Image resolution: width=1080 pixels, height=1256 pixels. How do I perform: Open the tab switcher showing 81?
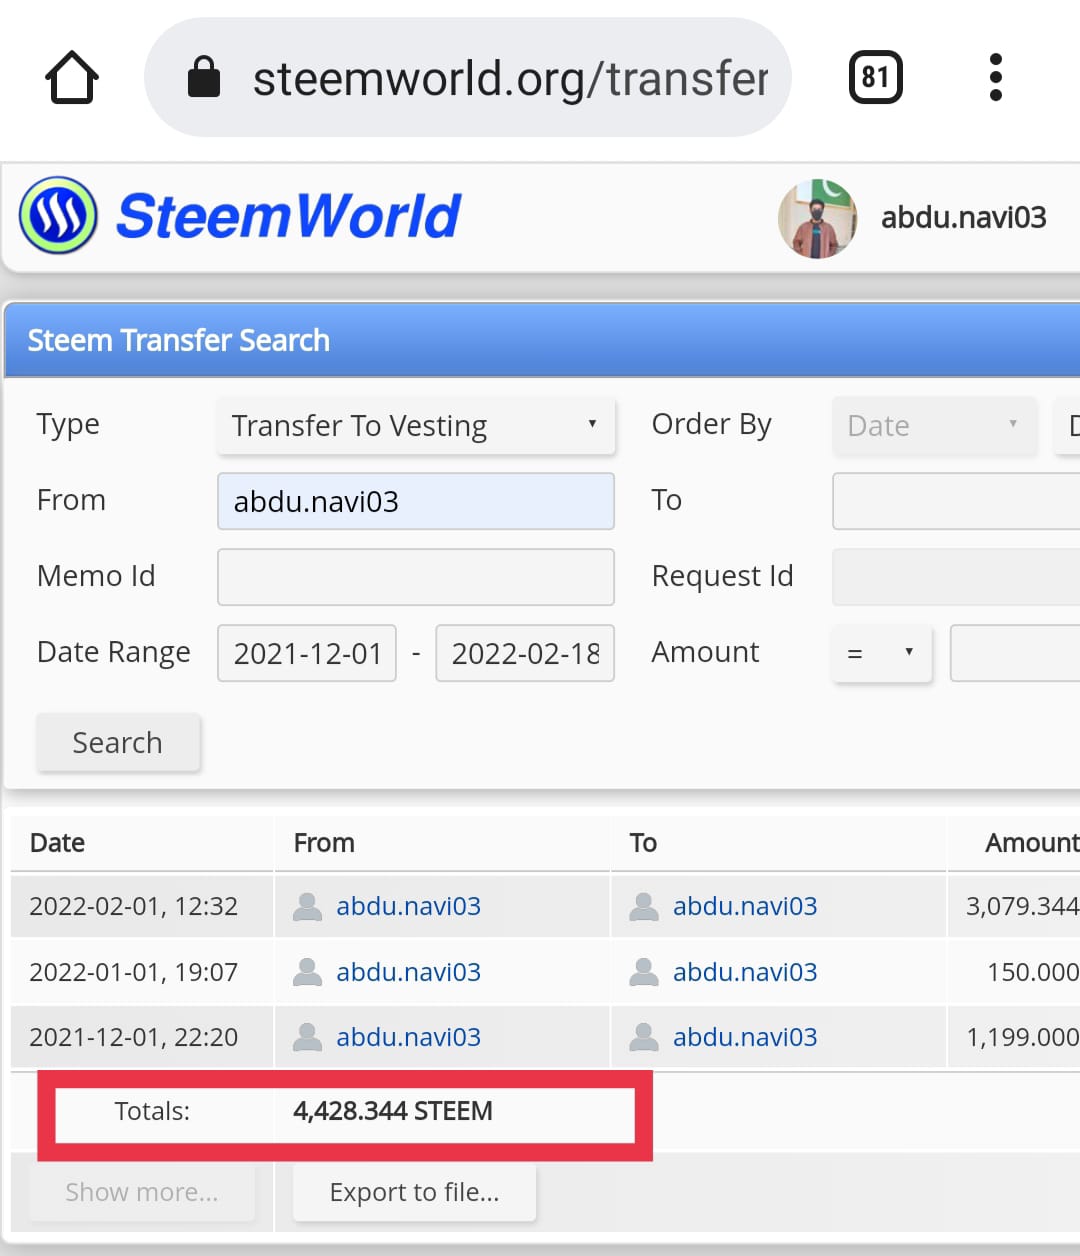click(x=875, y=77)
